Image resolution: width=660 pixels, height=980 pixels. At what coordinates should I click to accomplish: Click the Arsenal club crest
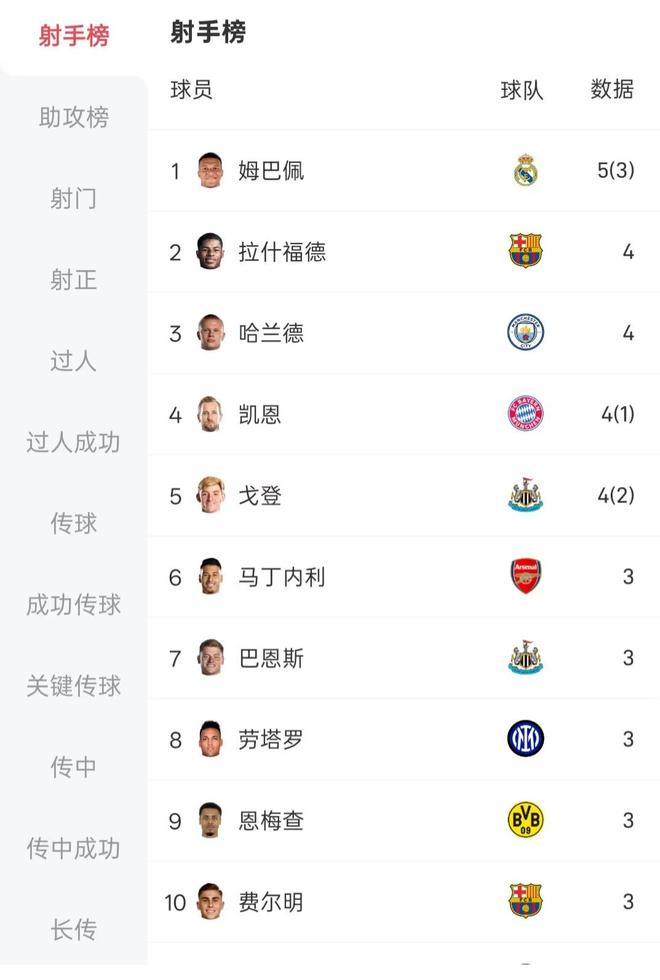tap(526, 577)
